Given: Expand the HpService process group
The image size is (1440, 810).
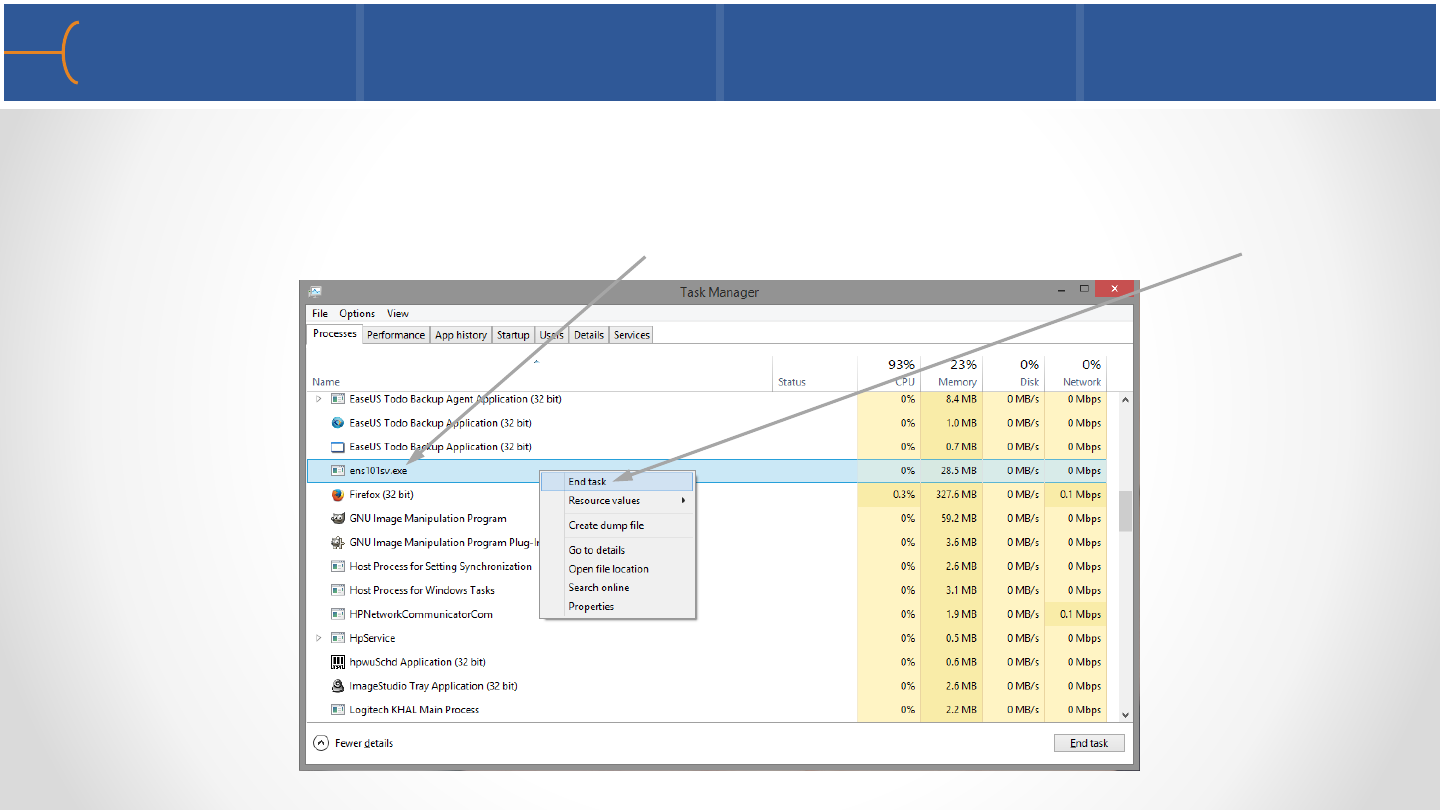Looking at the screenshot, I should 319,639.
